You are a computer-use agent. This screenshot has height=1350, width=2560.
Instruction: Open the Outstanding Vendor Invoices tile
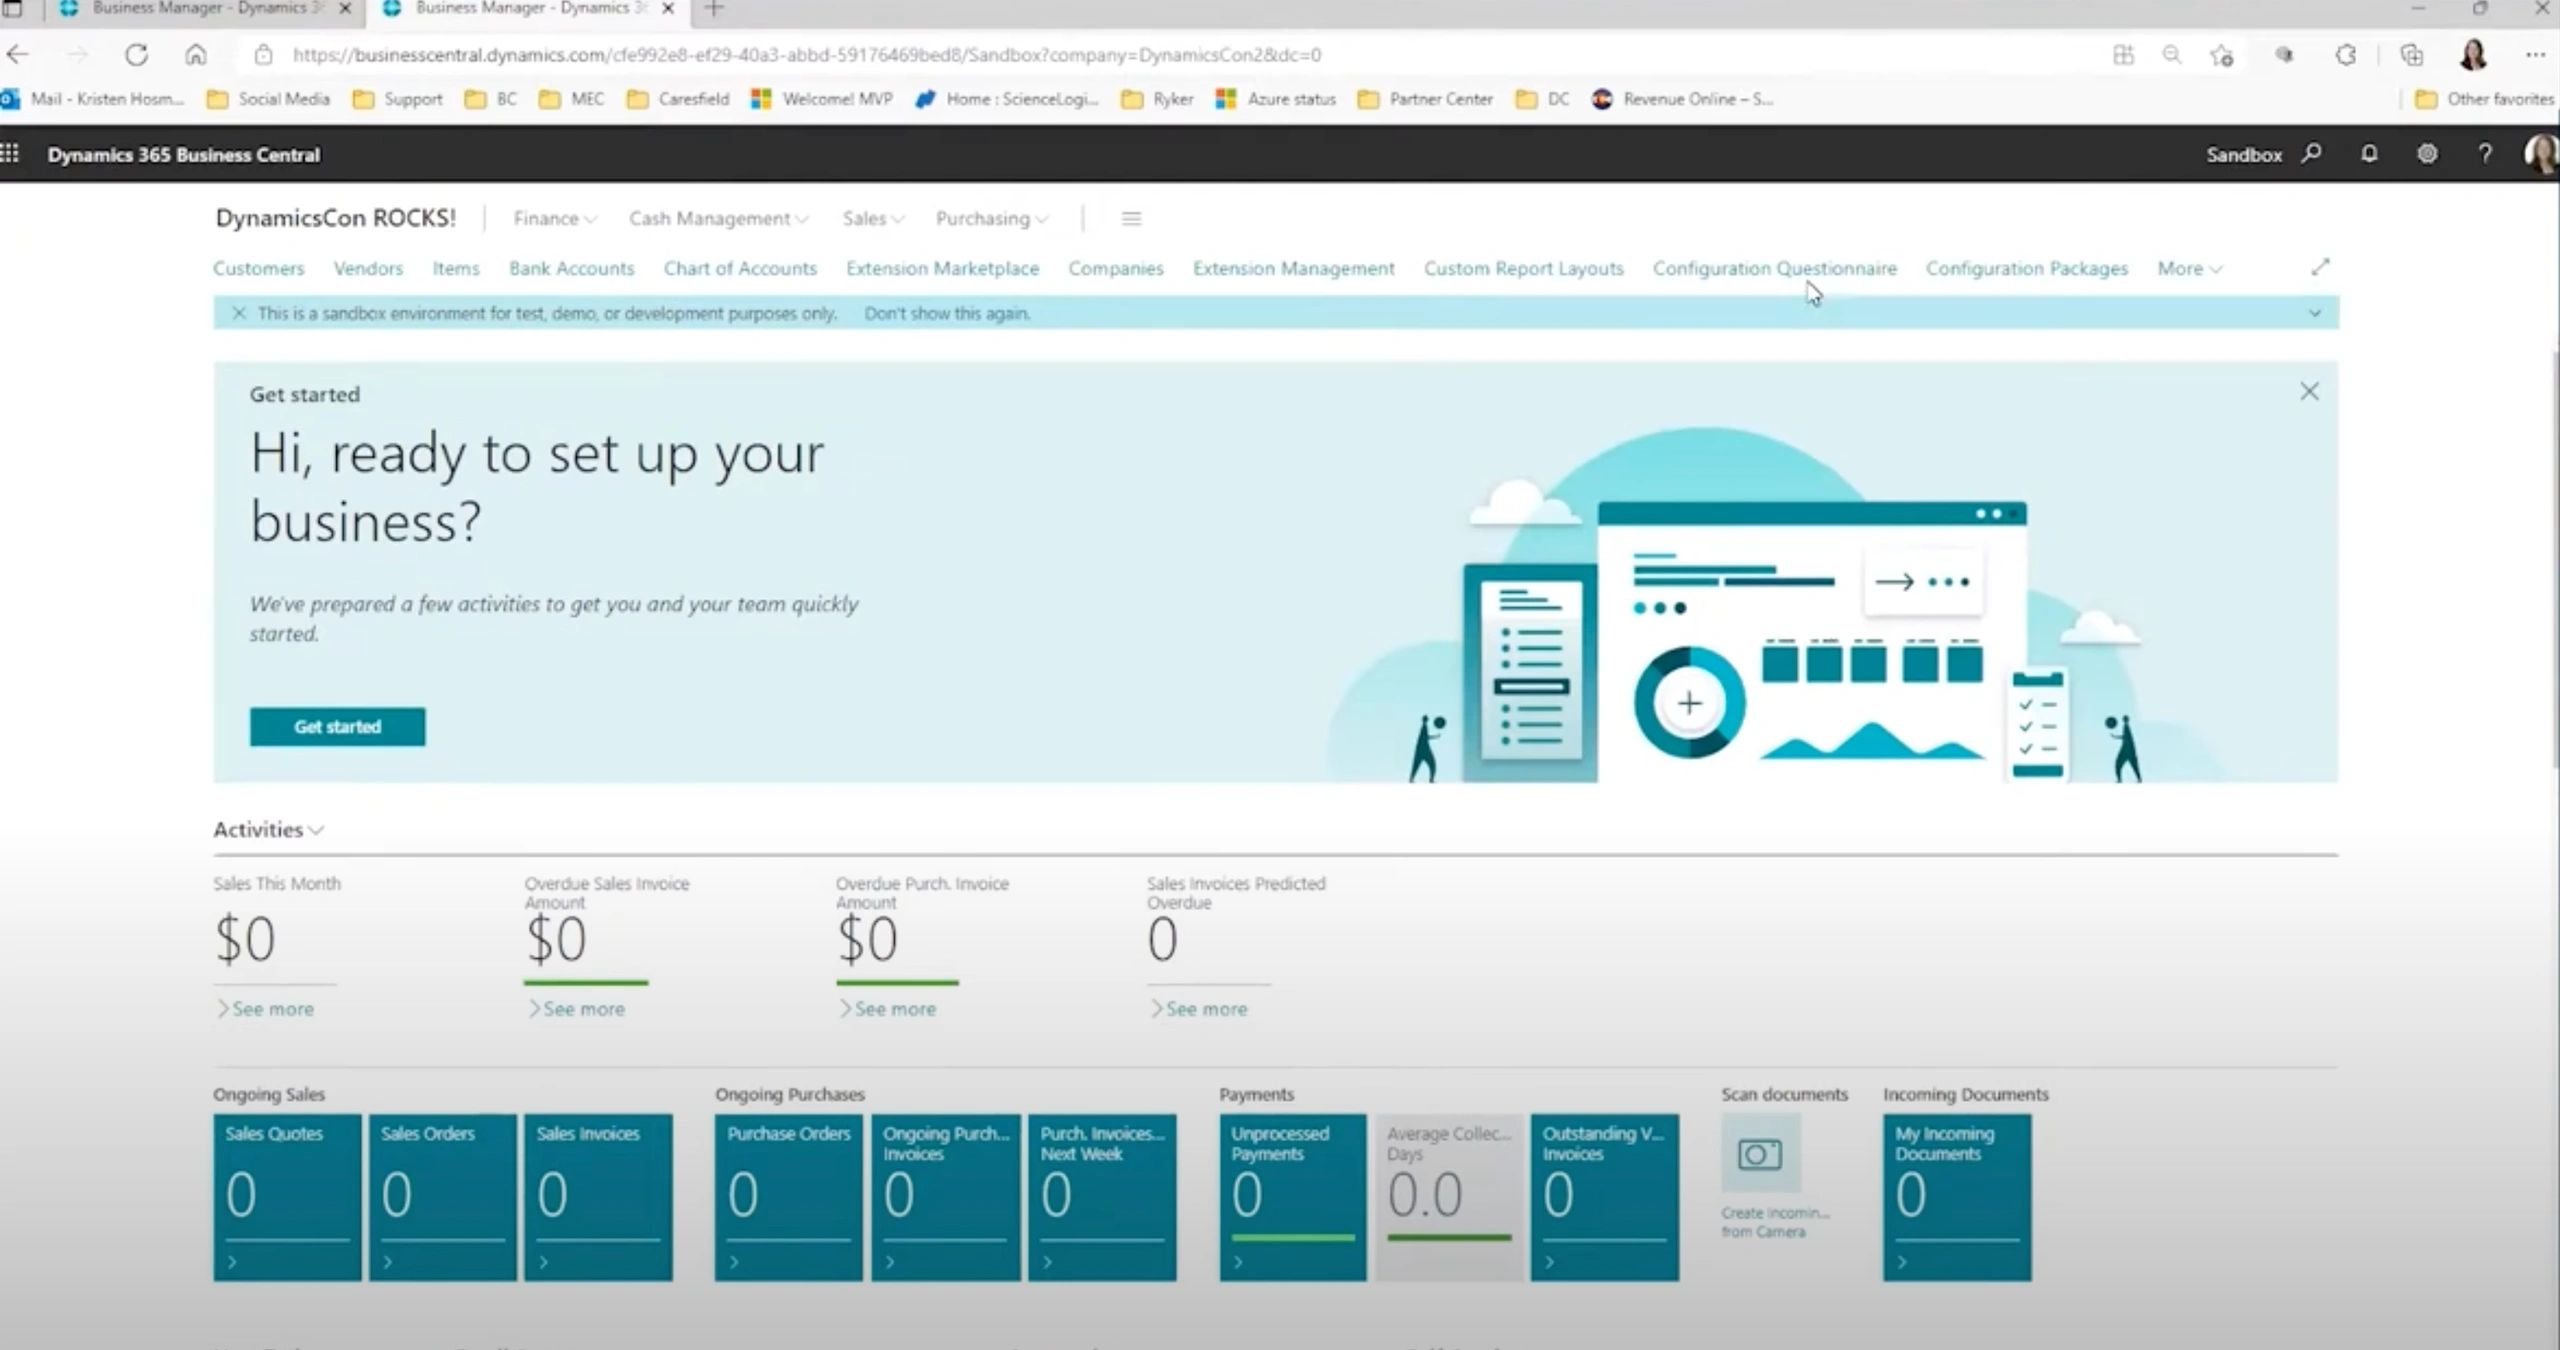tap(1604, 1197)
